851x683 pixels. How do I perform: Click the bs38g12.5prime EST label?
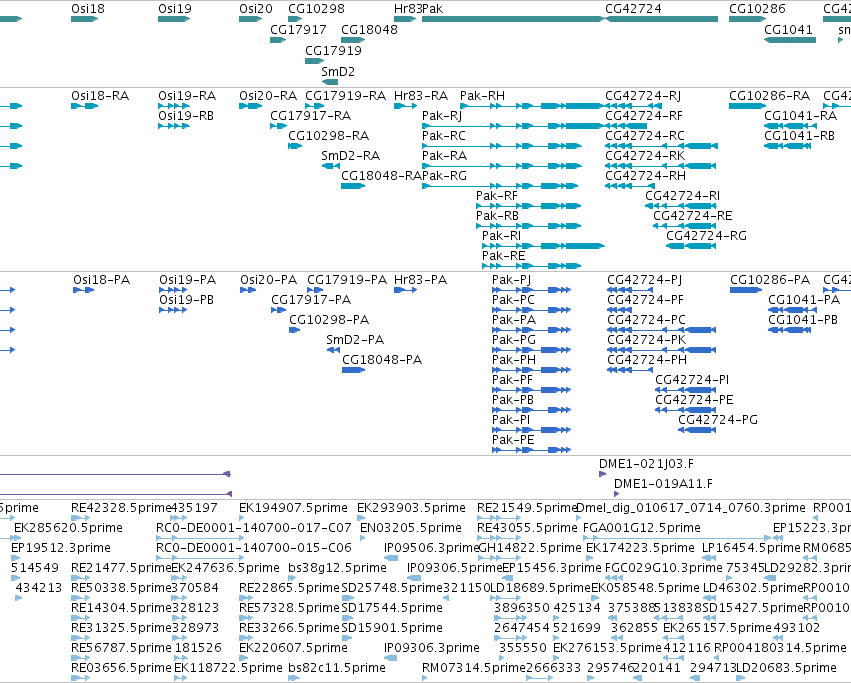tap(338, 568)
